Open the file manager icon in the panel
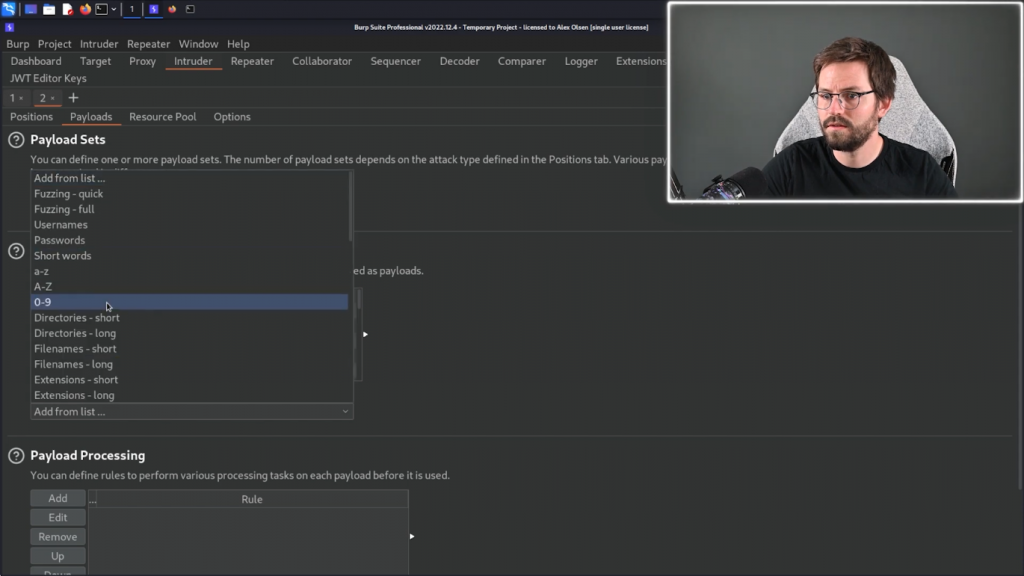The width and height of the screenshot is (1024, 576). pos(49,9)
